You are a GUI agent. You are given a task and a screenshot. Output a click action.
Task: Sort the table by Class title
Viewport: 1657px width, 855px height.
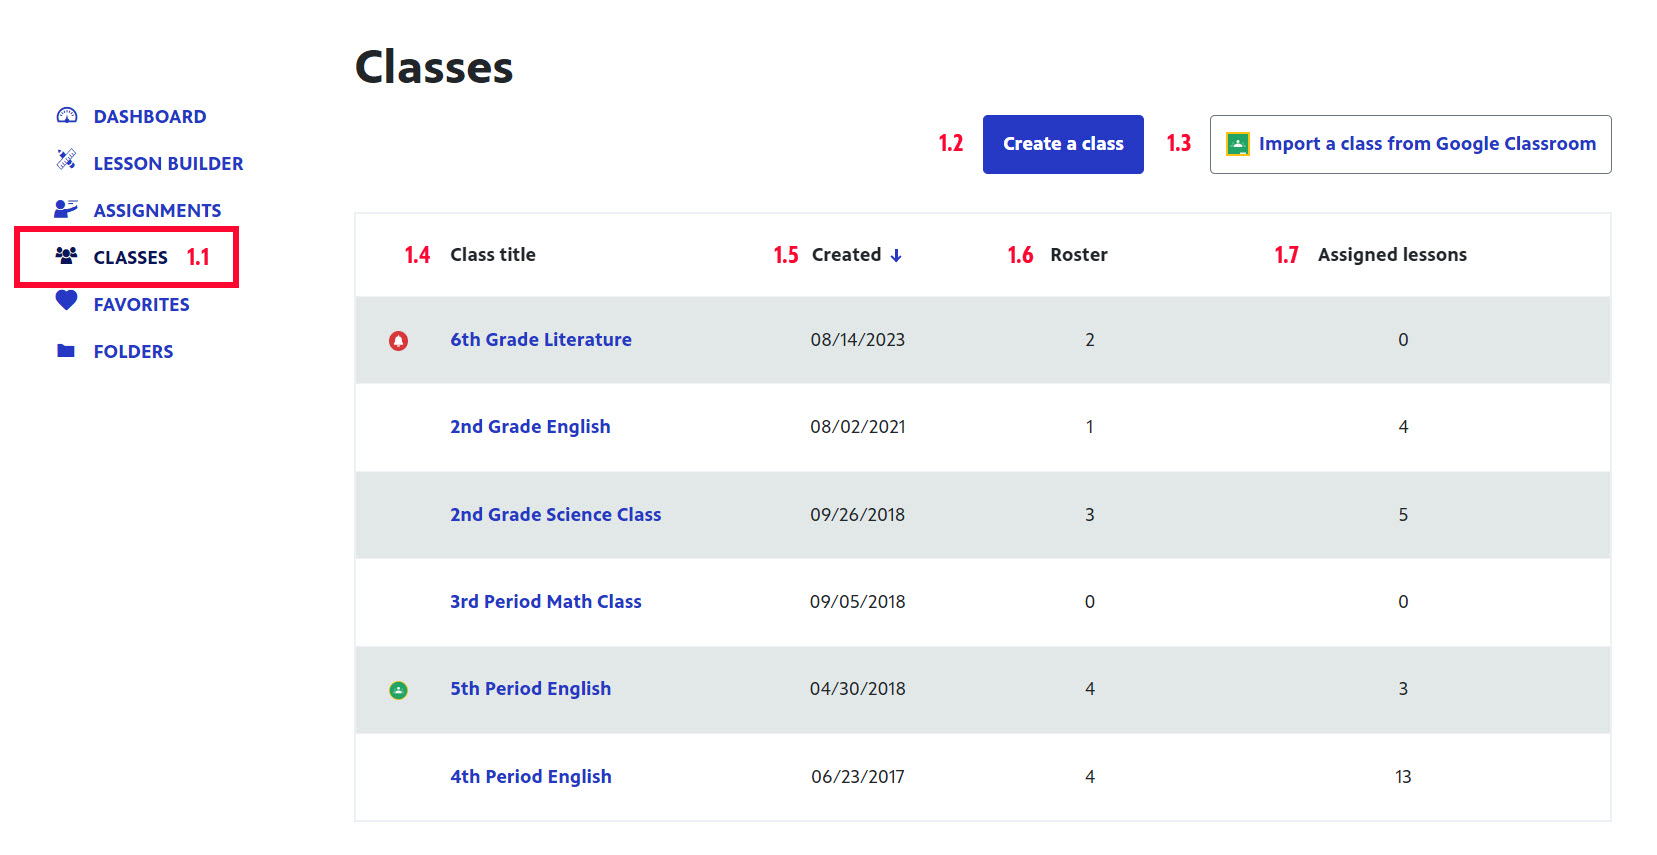coord(492,255)
